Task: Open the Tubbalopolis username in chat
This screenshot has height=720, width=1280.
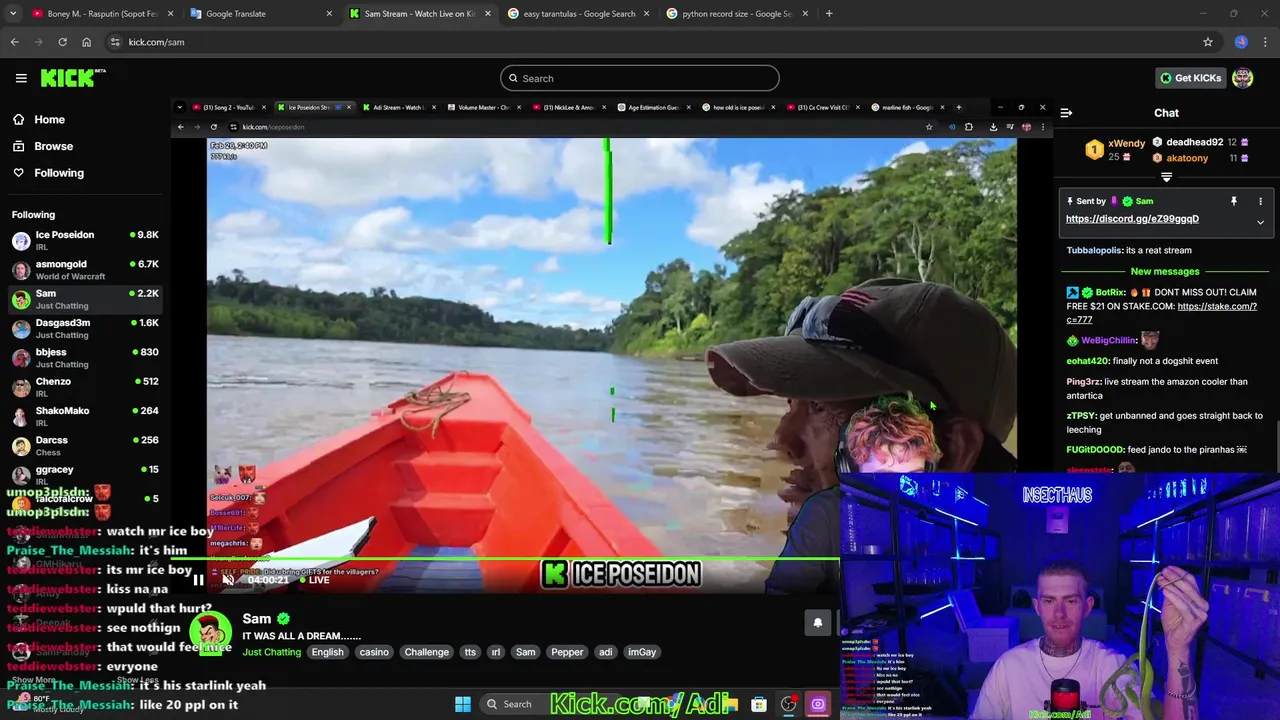Action: [x=1094, y=250]
